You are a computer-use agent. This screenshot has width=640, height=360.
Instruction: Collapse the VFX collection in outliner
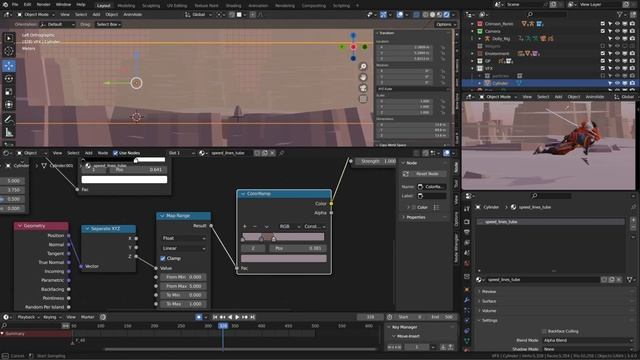(473, 68)
